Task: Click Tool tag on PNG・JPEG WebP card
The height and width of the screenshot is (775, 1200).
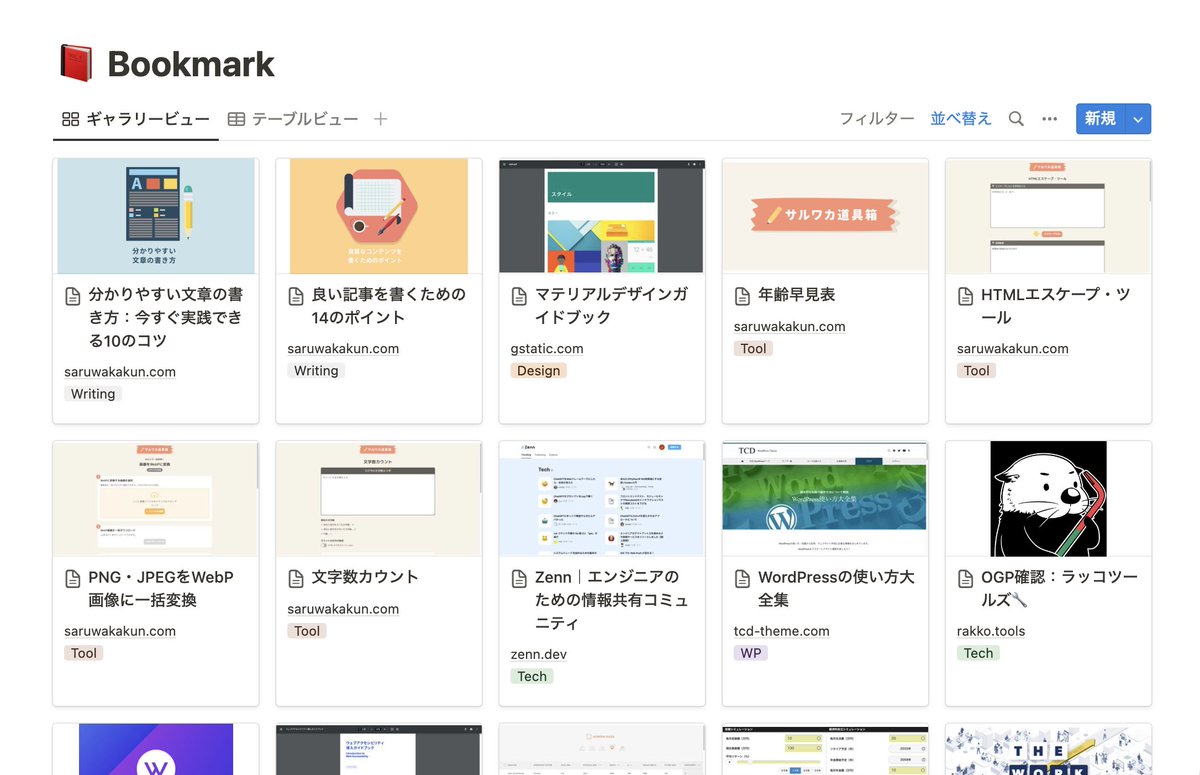Action: pyautogui.click(x=84, y=653)
